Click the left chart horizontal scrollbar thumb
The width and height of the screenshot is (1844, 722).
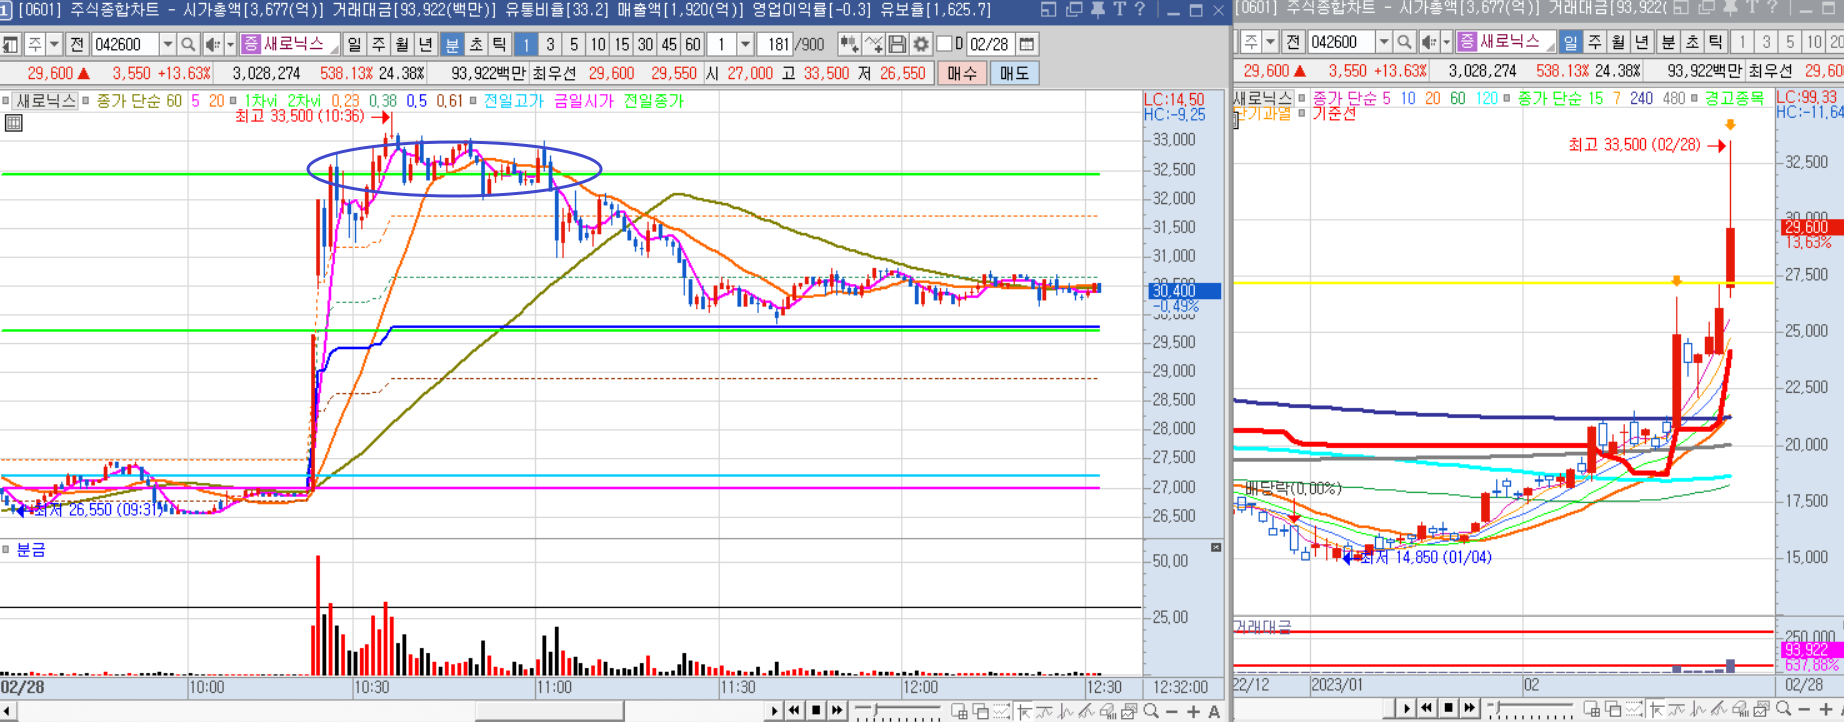(x=549, y=711)
